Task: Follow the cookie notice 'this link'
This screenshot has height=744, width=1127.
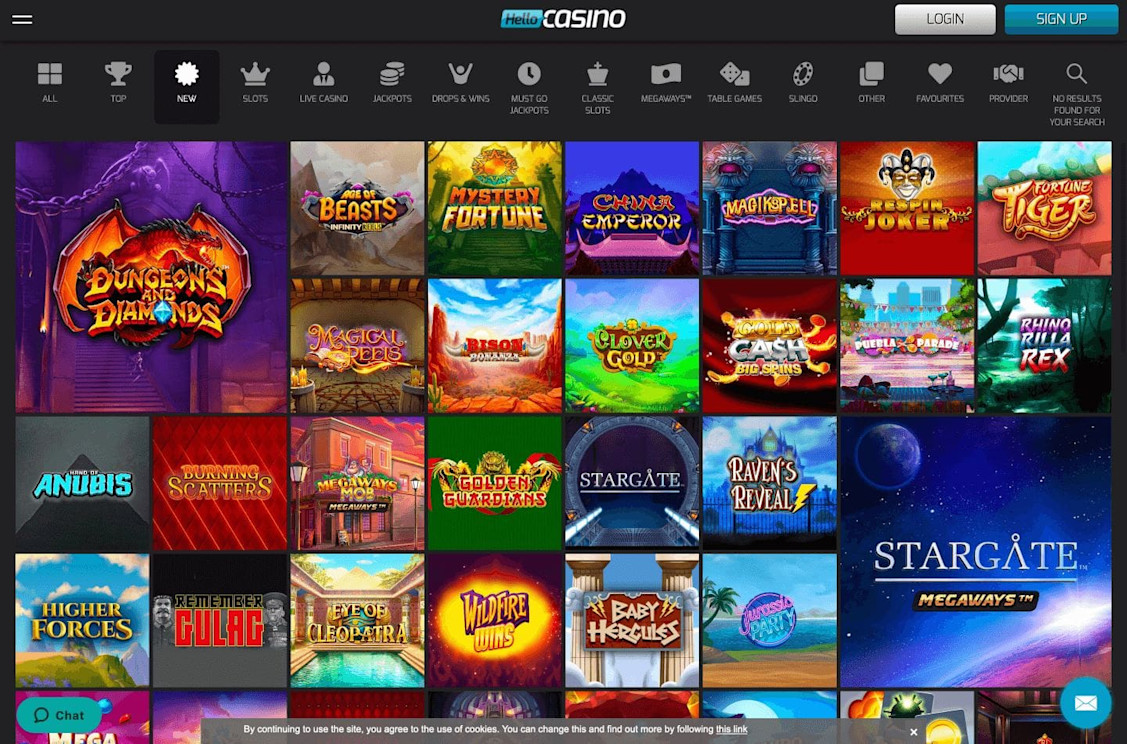Action: (731, 729)
